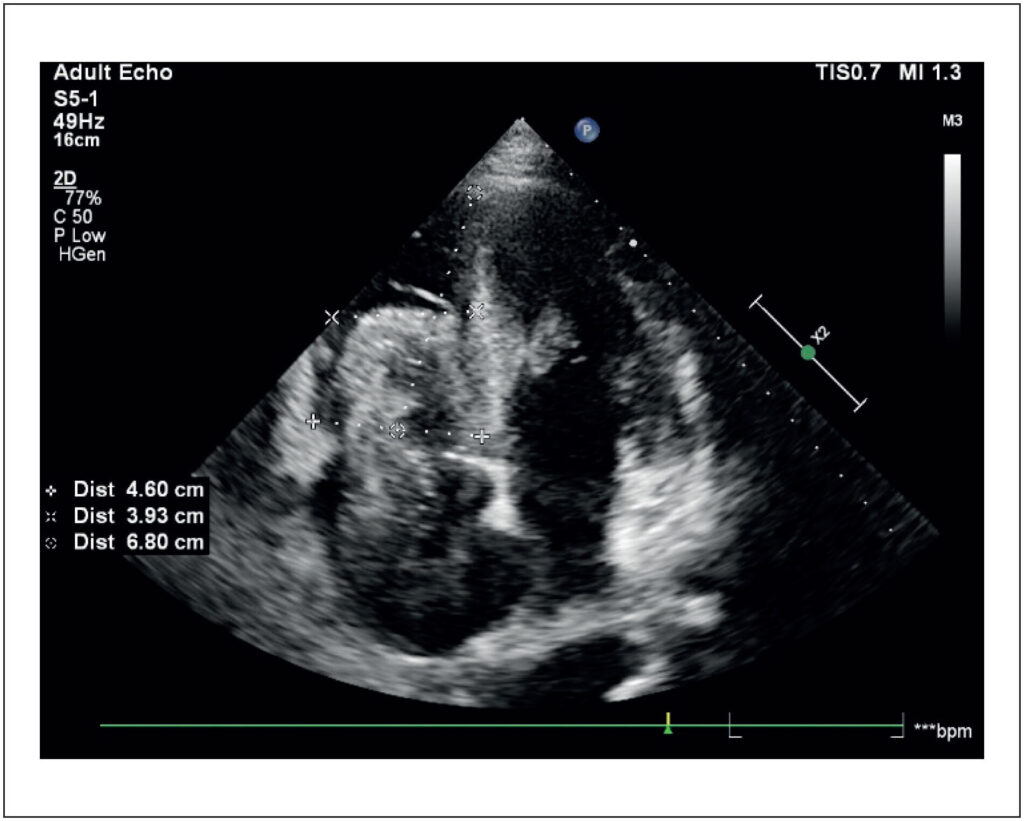Click the grayscale bar under M3

point(951,240)
